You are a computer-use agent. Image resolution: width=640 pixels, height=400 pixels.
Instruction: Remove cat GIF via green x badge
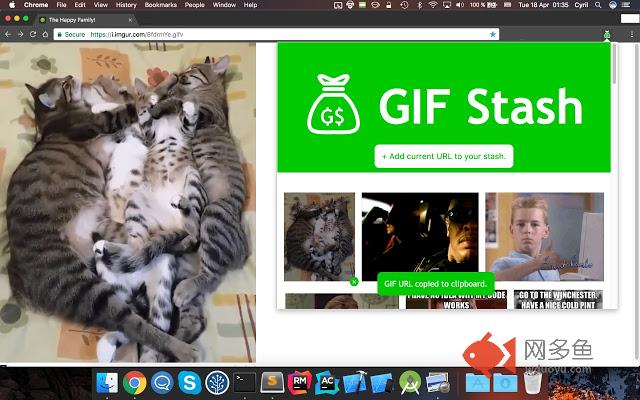click(354, 281)
